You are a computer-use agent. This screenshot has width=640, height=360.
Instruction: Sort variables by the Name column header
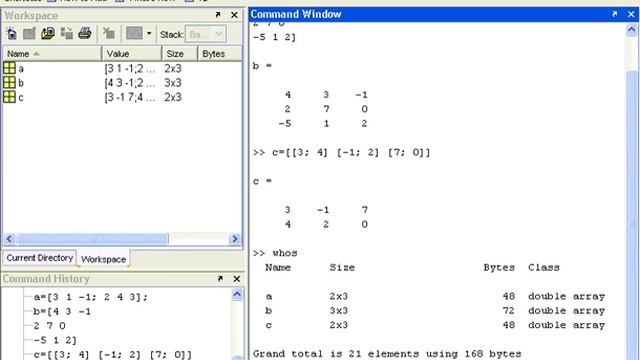(x=52, y=54)
